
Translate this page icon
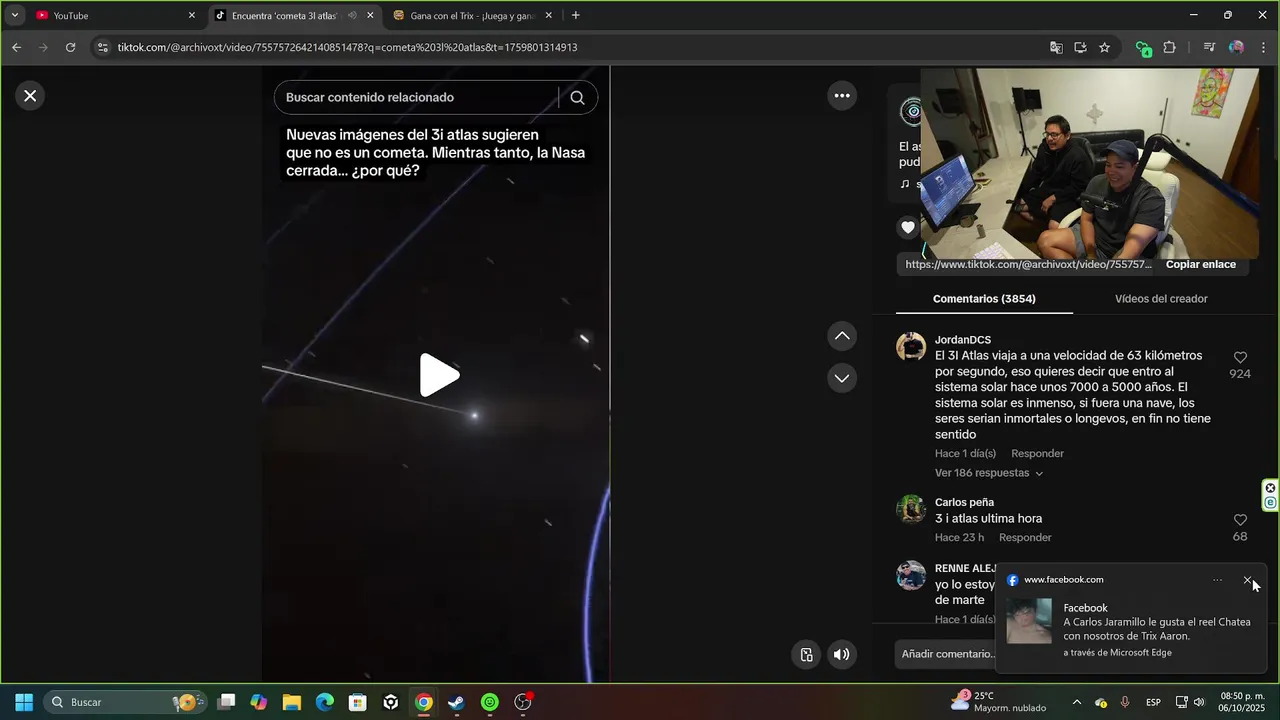click(x=1056, y=47)
